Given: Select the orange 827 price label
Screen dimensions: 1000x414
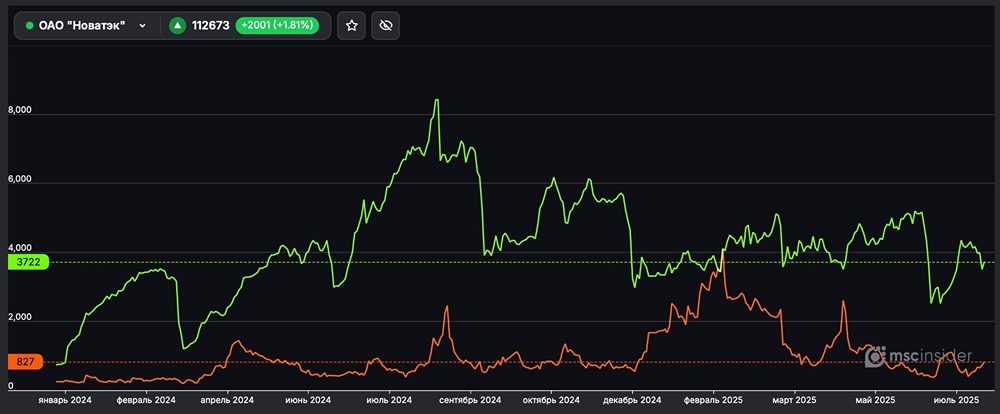Looking at the screenshot, I should (23, 362).
